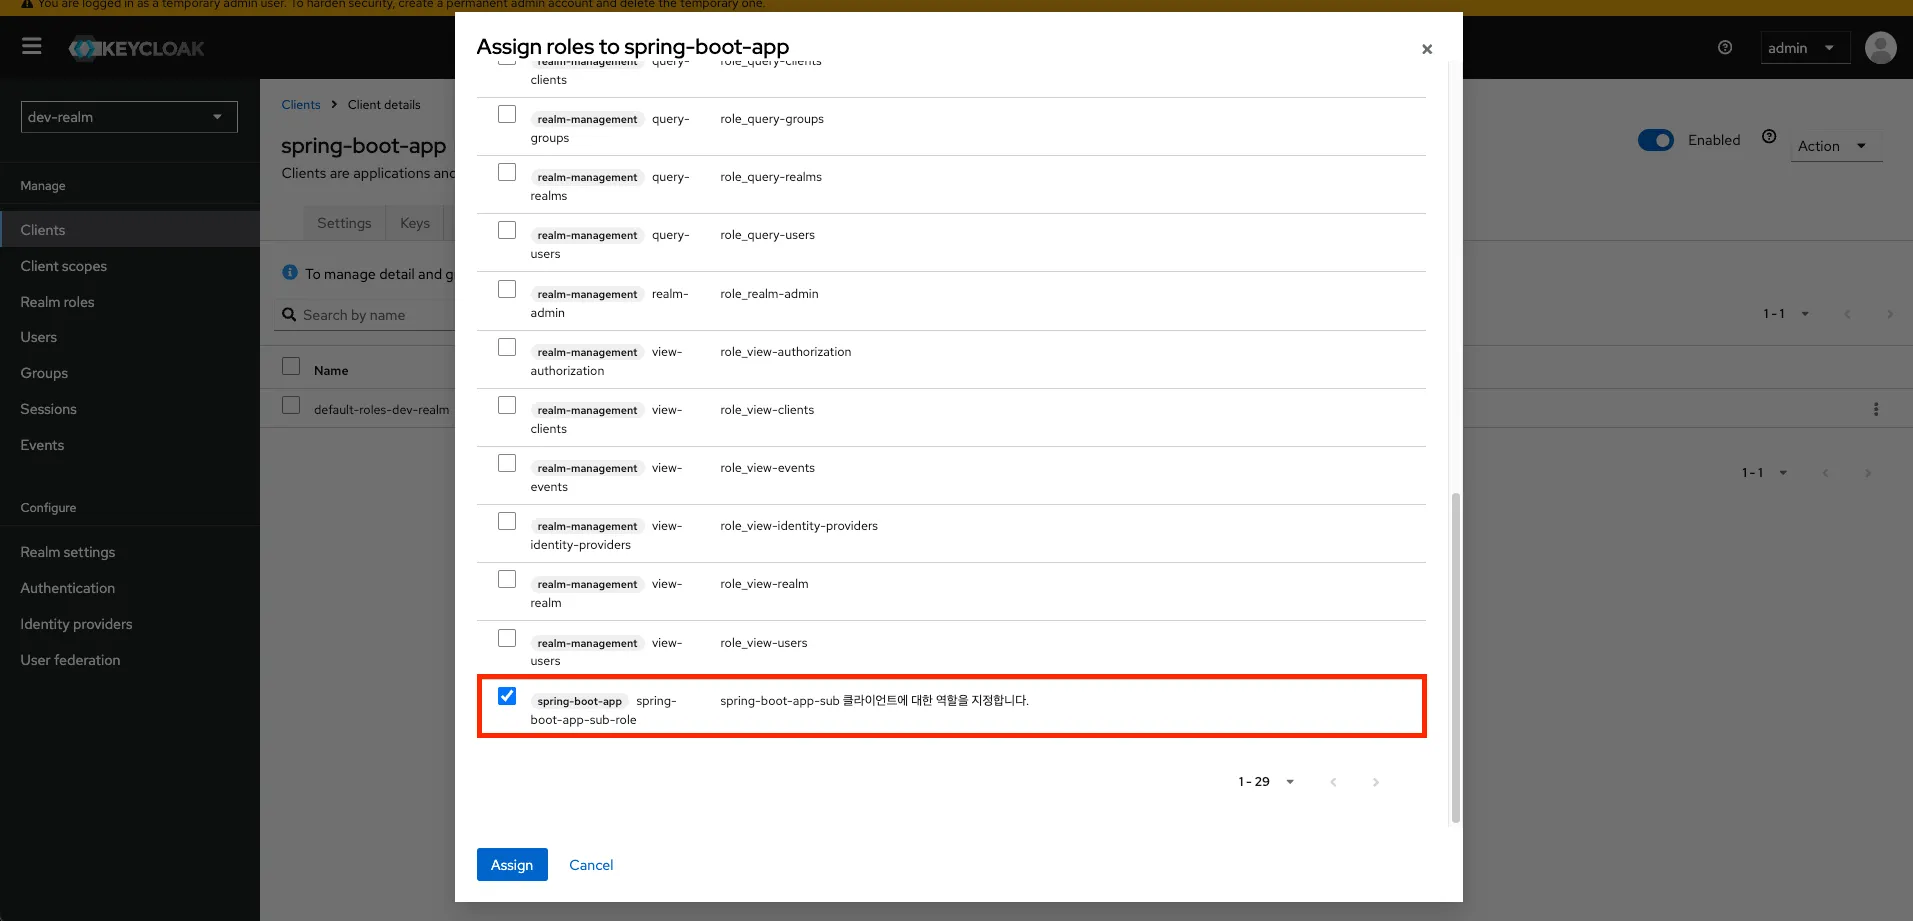Follow the Clients breadcrumb link
Image resolution: width=1913 pixels, height=921 pixels.
tap(301, 105)
